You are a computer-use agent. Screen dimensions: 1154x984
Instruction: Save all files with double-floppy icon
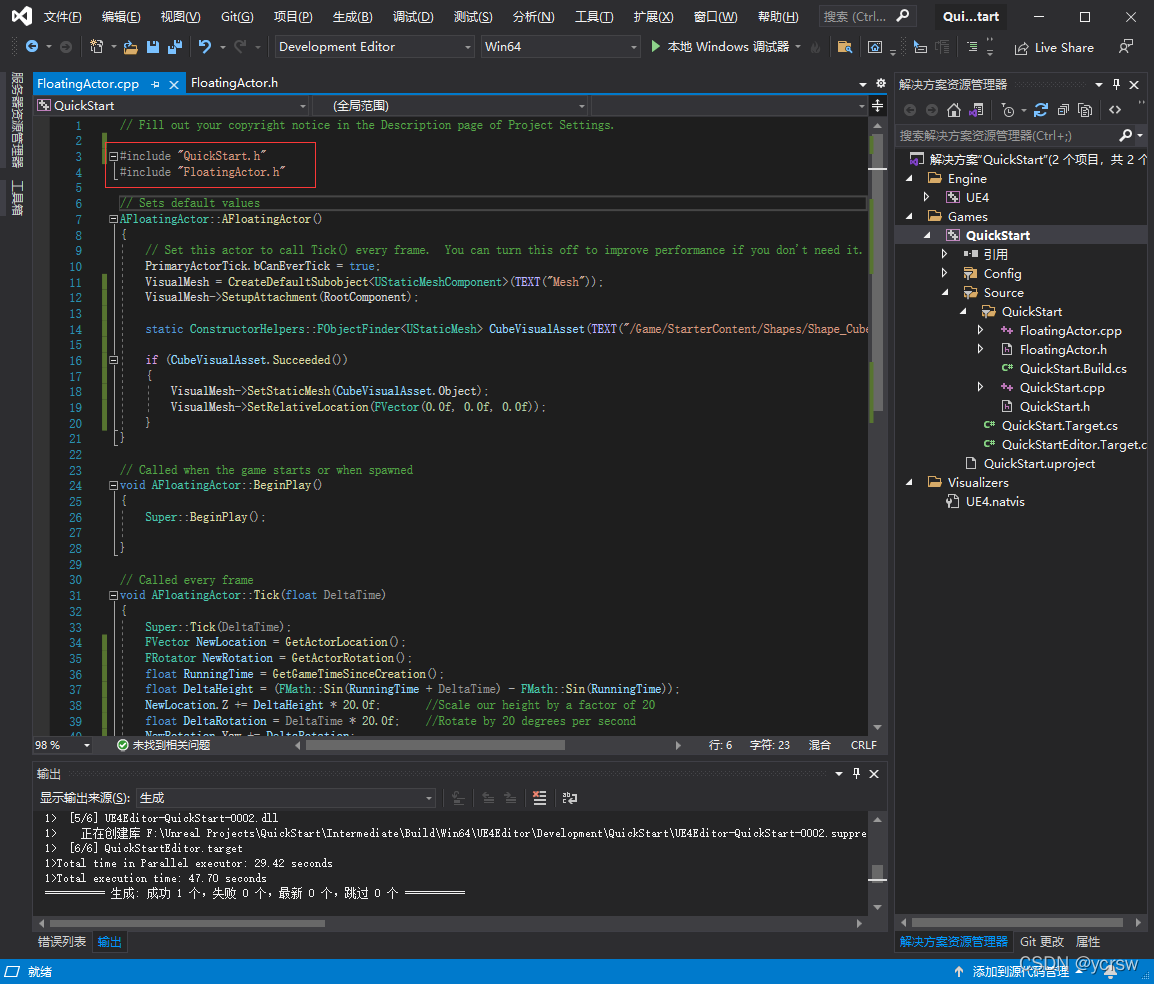[174, 47]
